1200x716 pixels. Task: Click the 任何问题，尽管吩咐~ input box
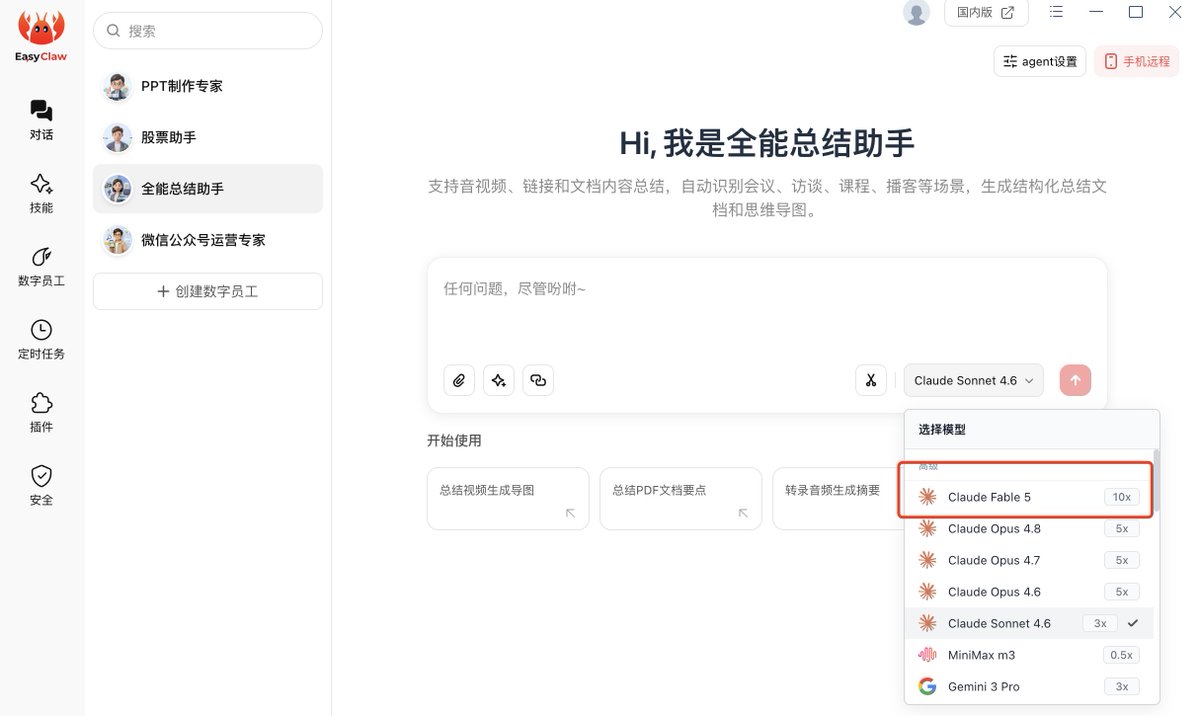767,310
